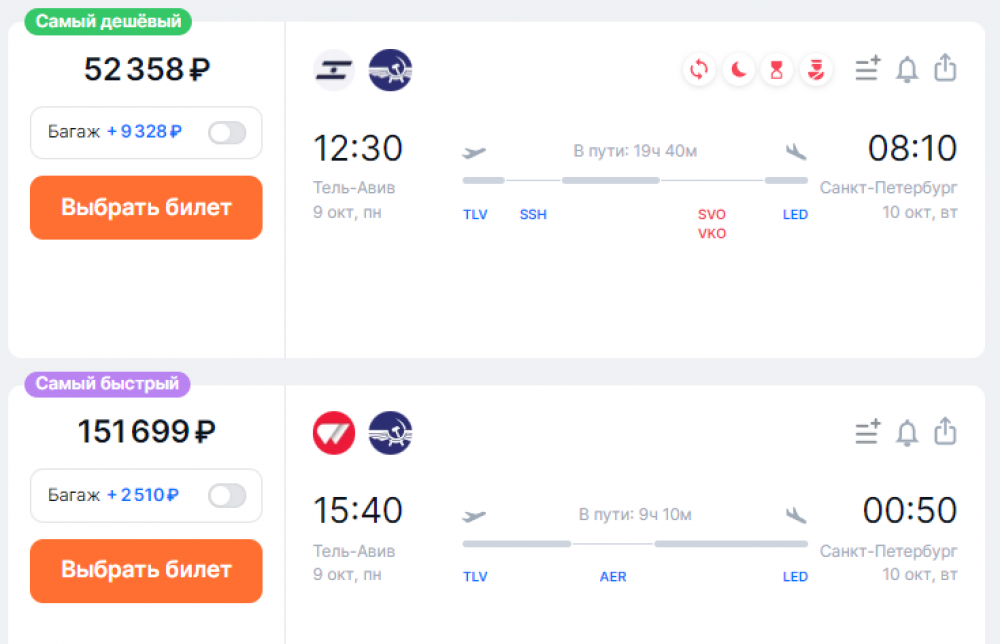Click the long layover hourglass icon
1000x644 pixels.
tap(777, 70)
